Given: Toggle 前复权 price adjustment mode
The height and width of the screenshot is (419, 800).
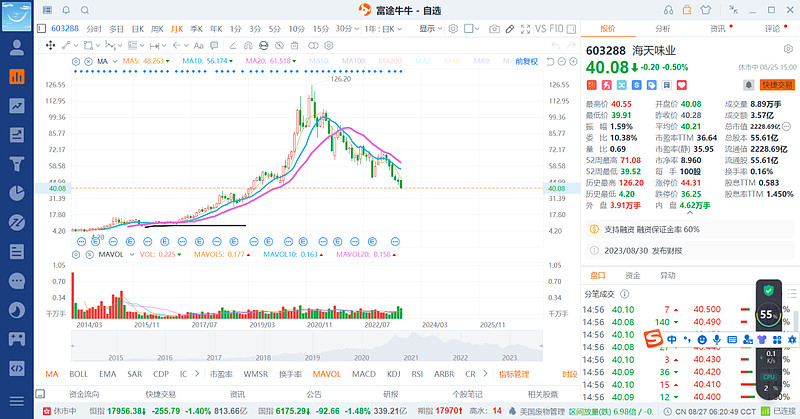Looking at the screenshot, I should (527, 62).
